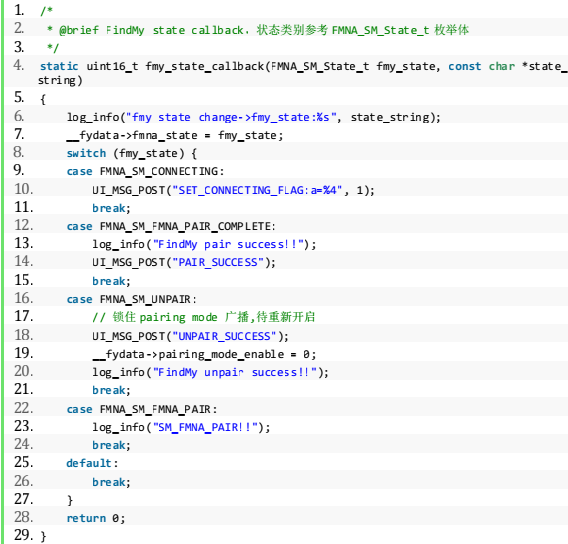568x544 pixels.
Task: Click 'FMNA_SM_FMNA_PAIR:' on line 22
Action: 158,409
